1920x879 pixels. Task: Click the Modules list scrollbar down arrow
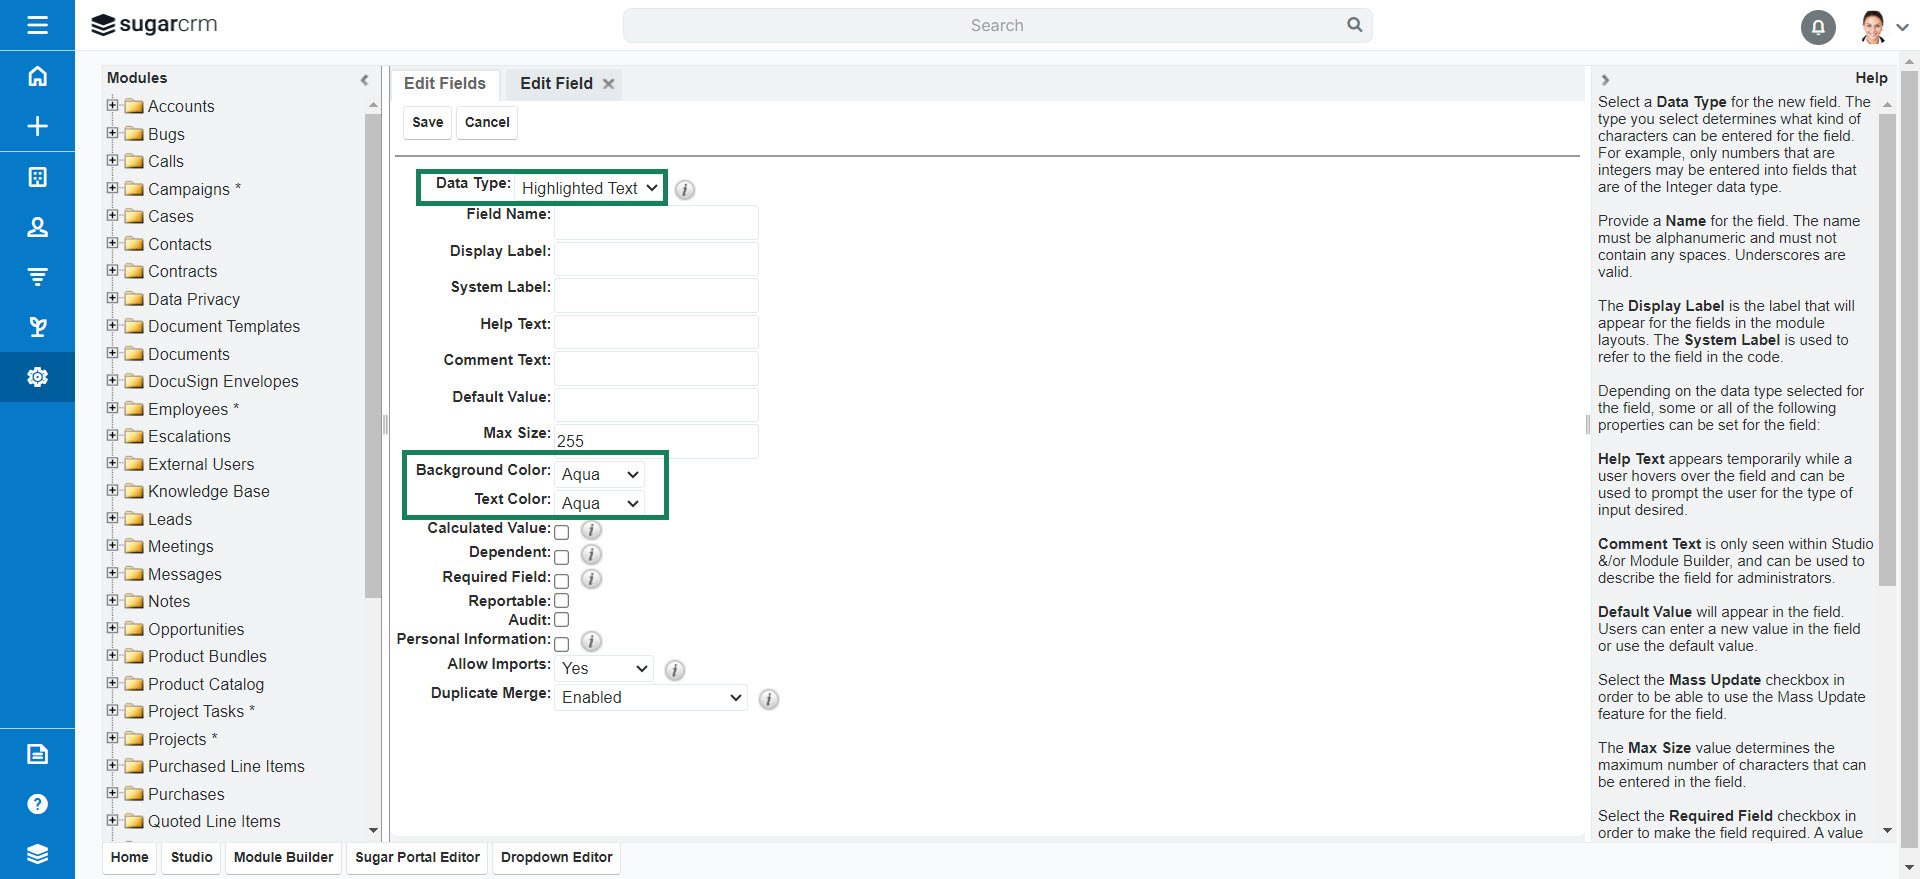coord(373,830)
